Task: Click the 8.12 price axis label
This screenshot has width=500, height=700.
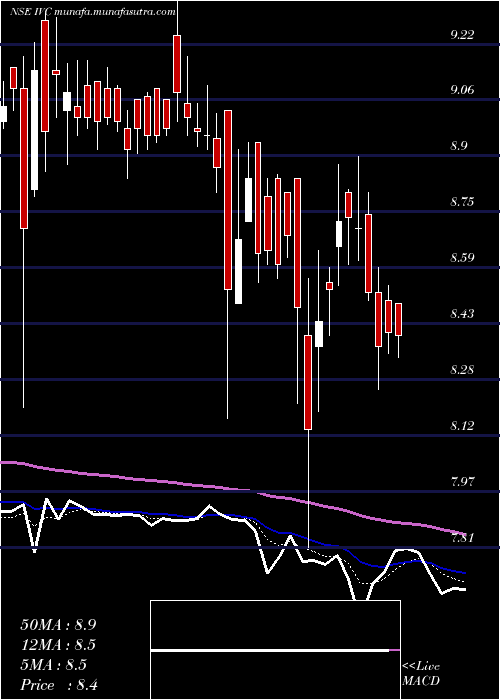Action: (462, 425)
